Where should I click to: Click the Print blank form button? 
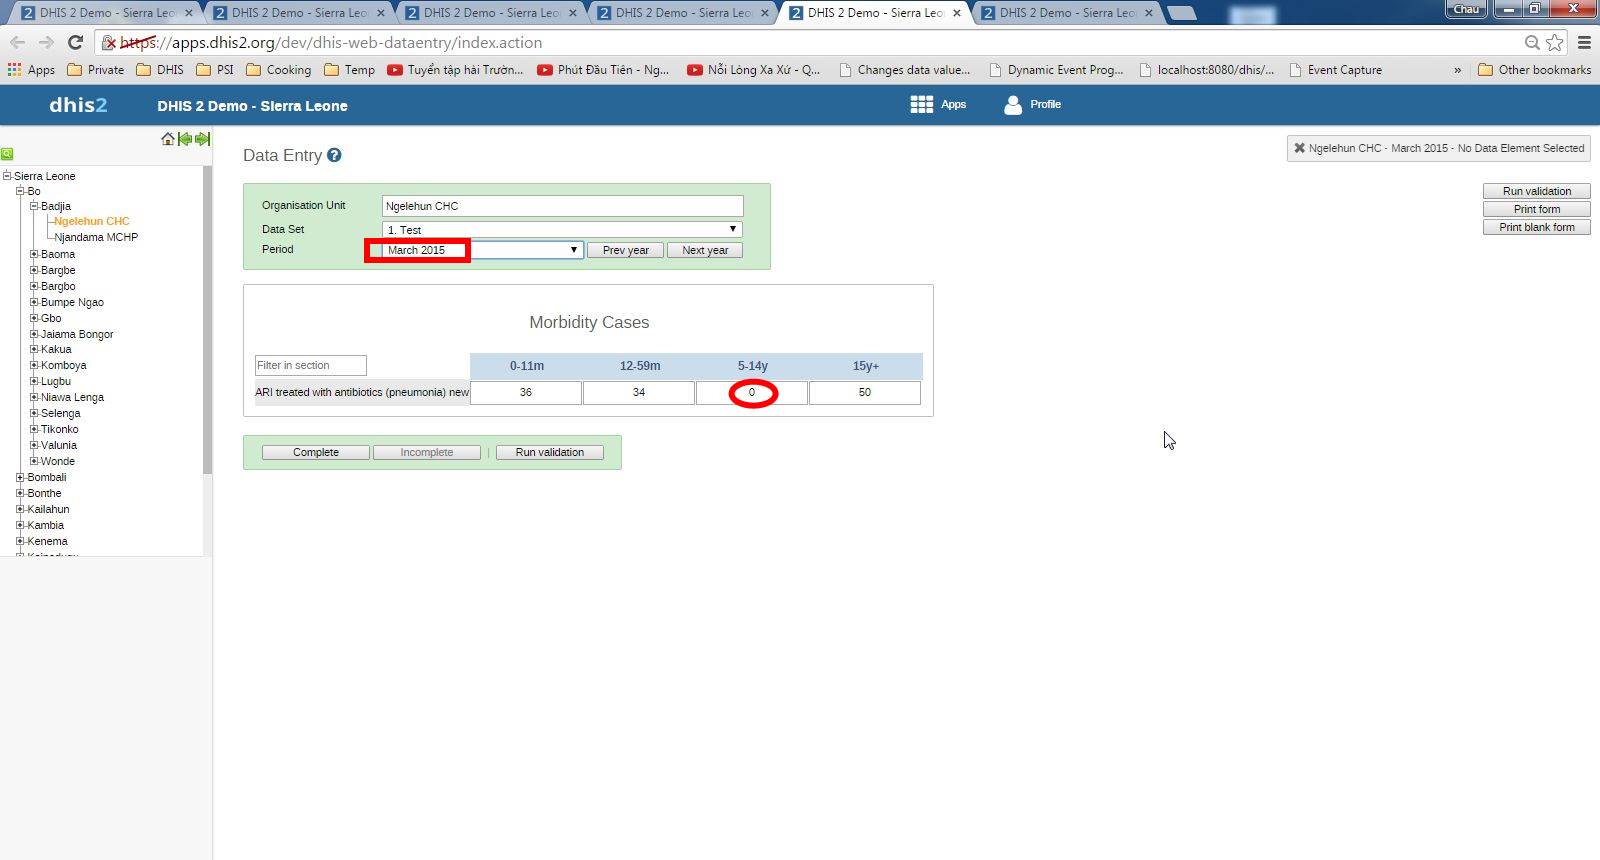[x=1537, y=227]
